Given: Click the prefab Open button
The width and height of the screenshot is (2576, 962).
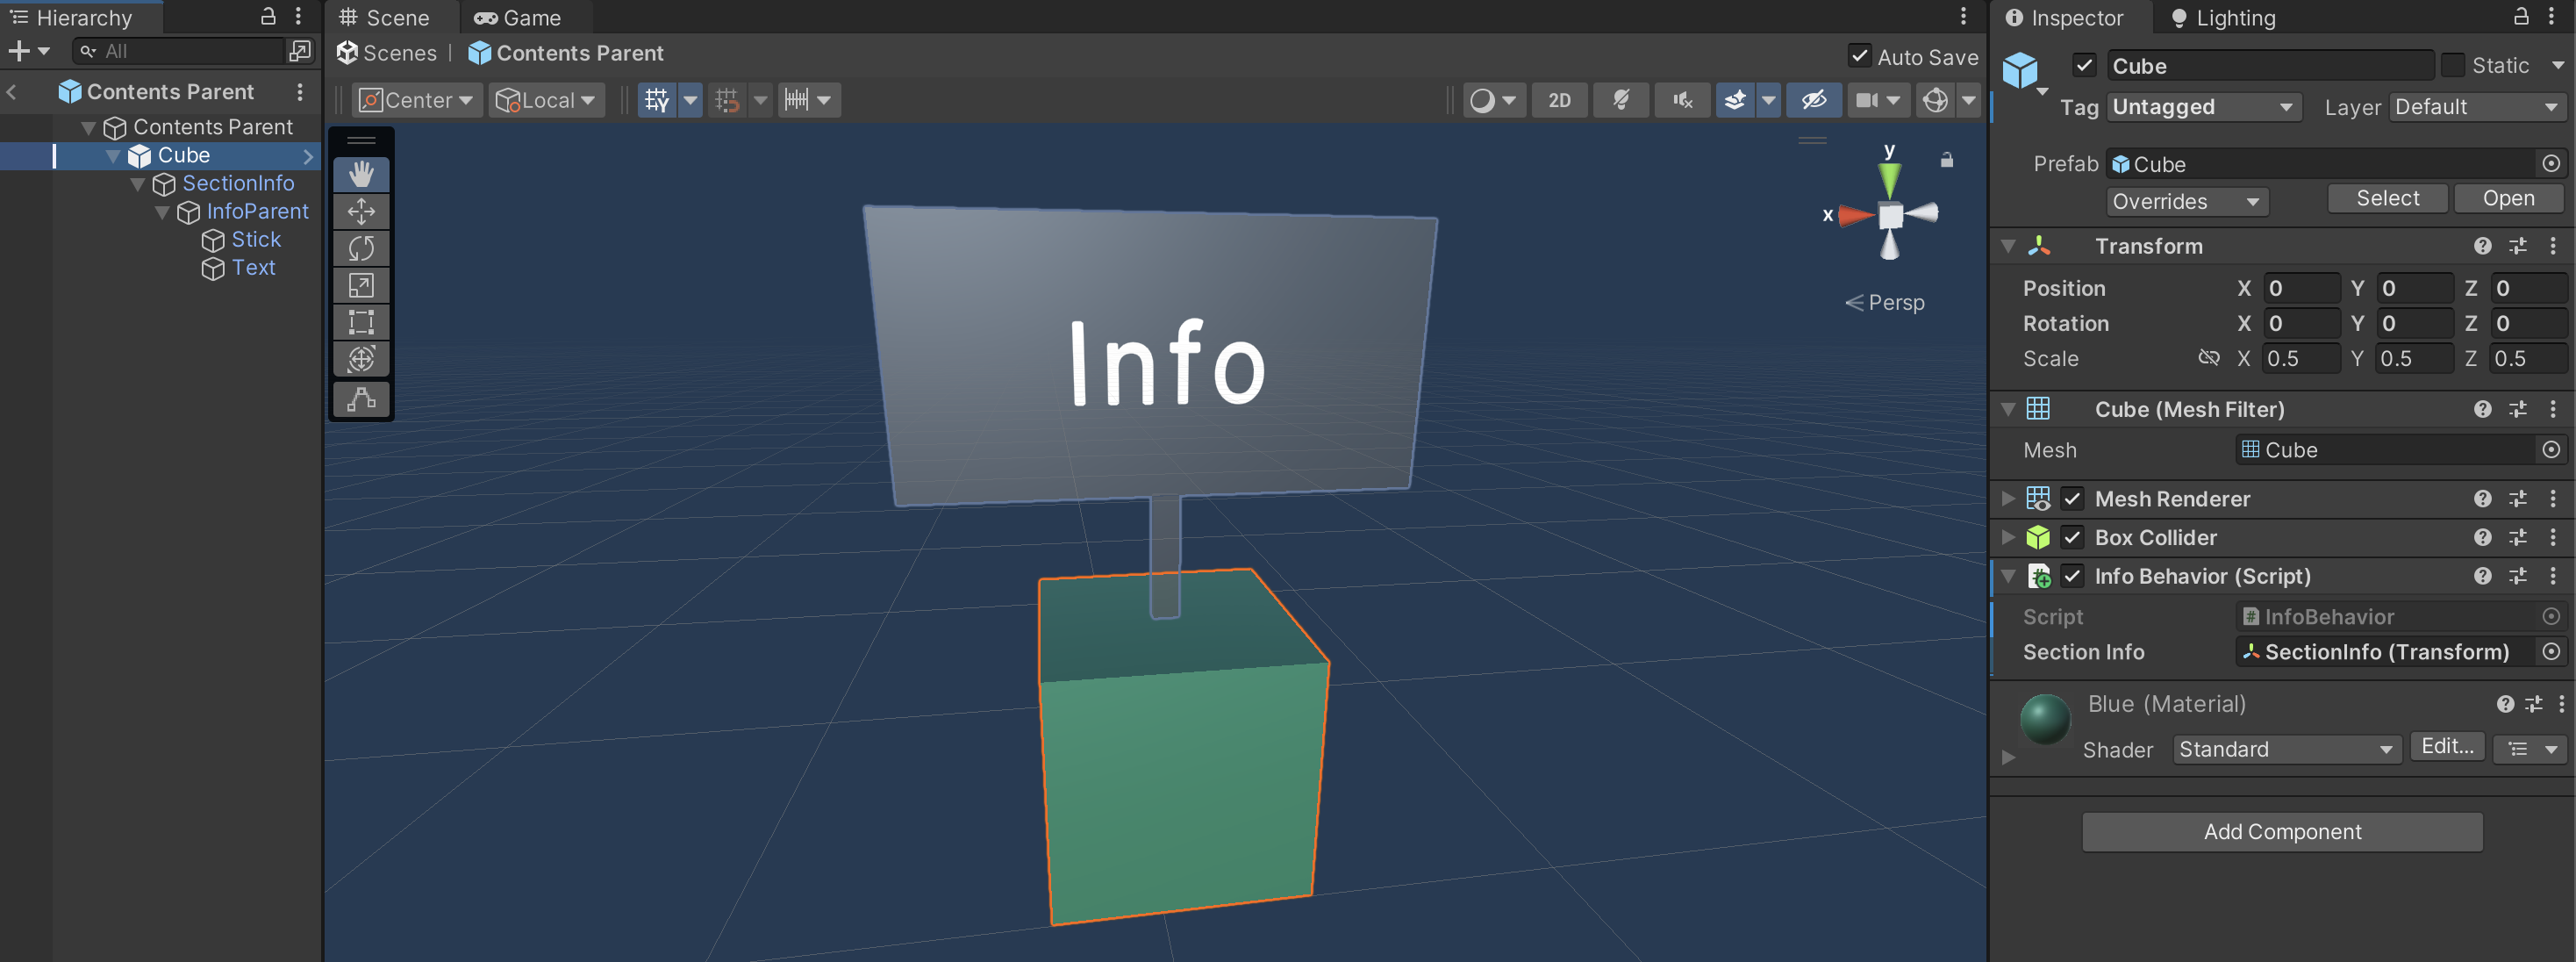Looking at the screenshot, I should click(2507, 198).
